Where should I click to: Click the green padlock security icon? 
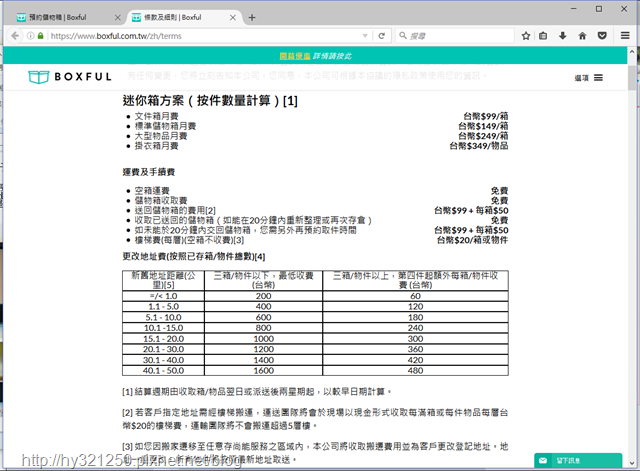40,36
